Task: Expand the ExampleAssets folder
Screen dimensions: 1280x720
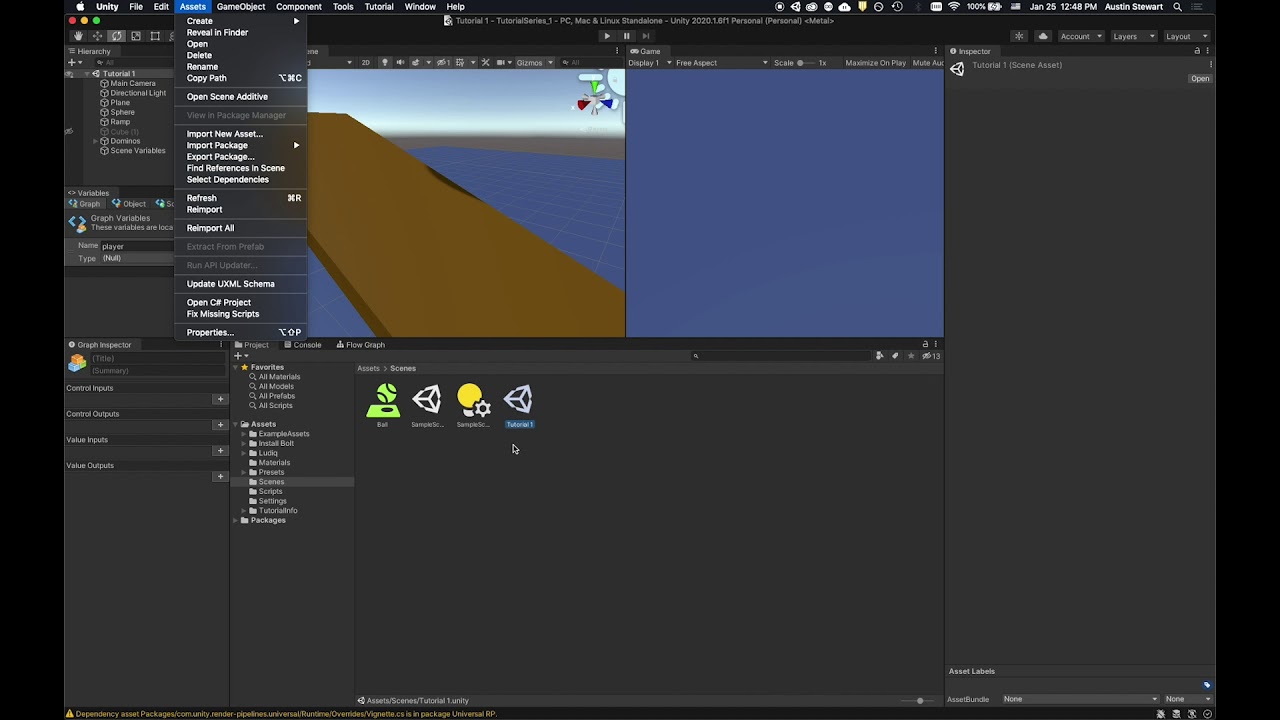Action: [244, 434]
